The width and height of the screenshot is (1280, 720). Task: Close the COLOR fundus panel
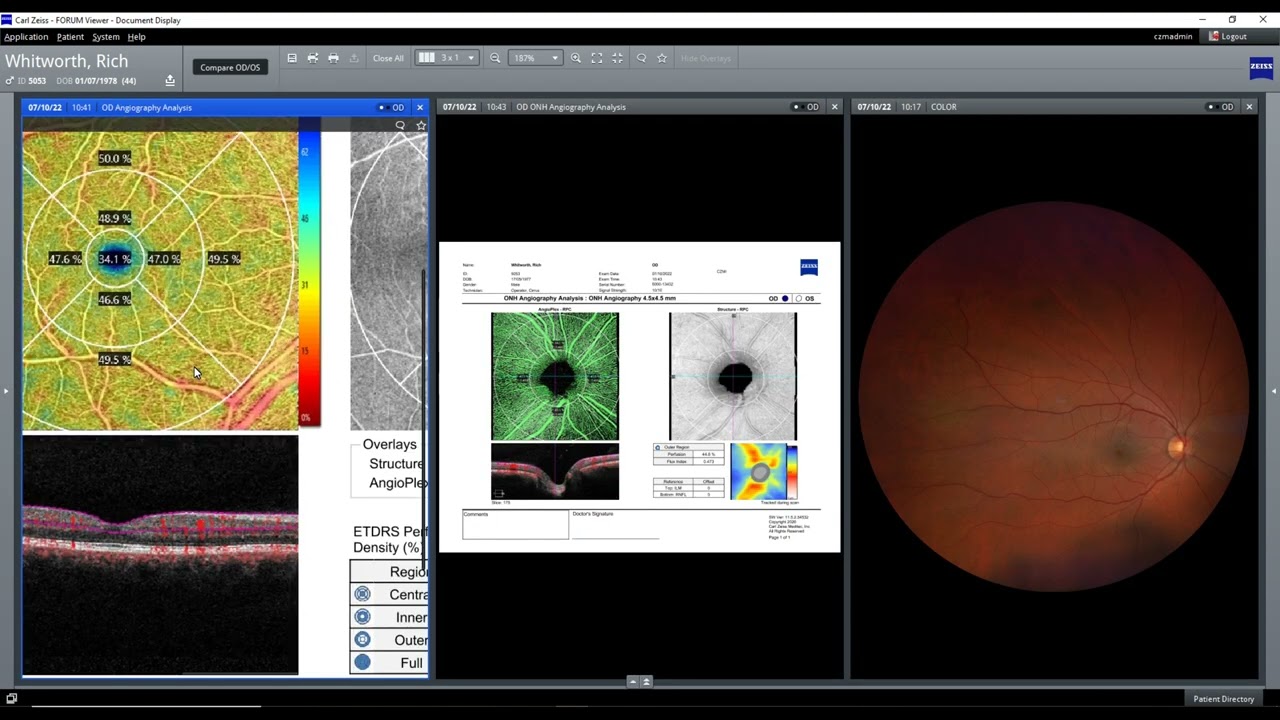(1249, 107)
